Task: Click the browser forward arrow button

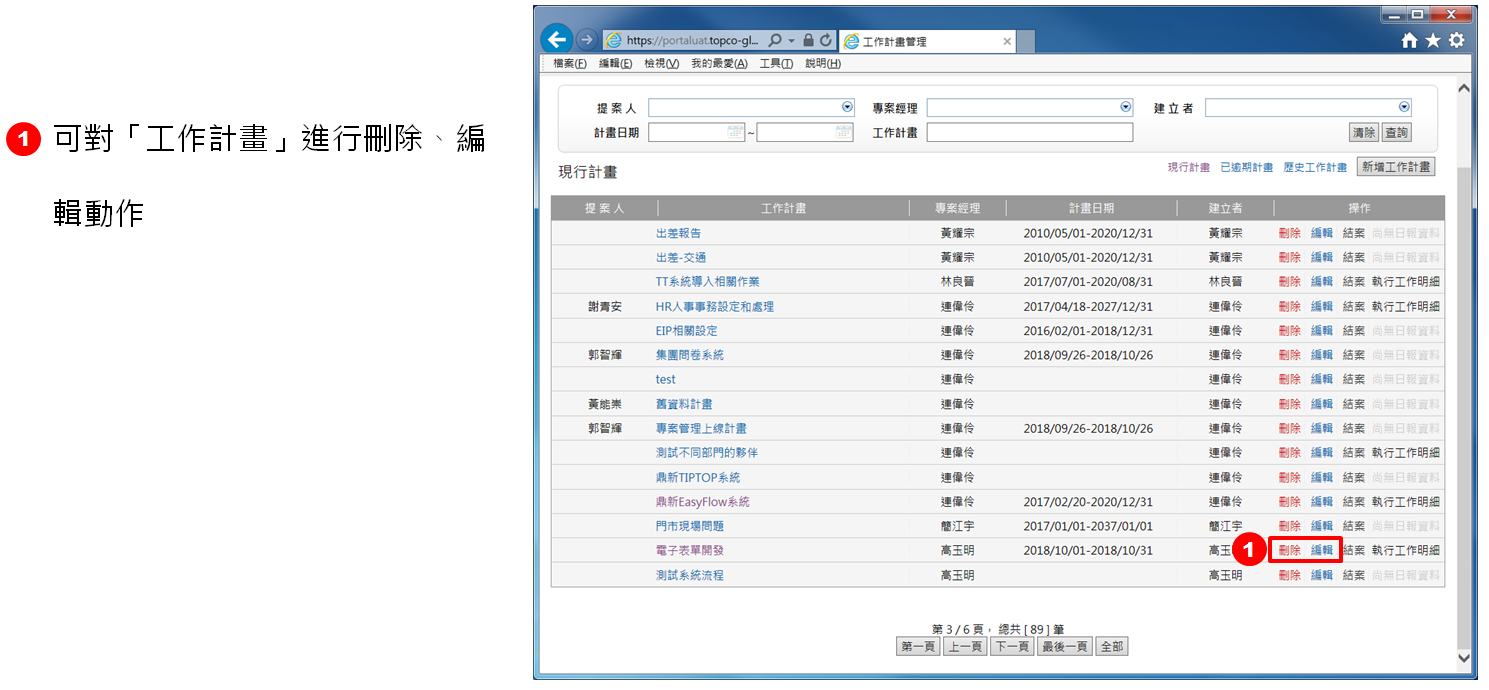Action: (587, 40)
